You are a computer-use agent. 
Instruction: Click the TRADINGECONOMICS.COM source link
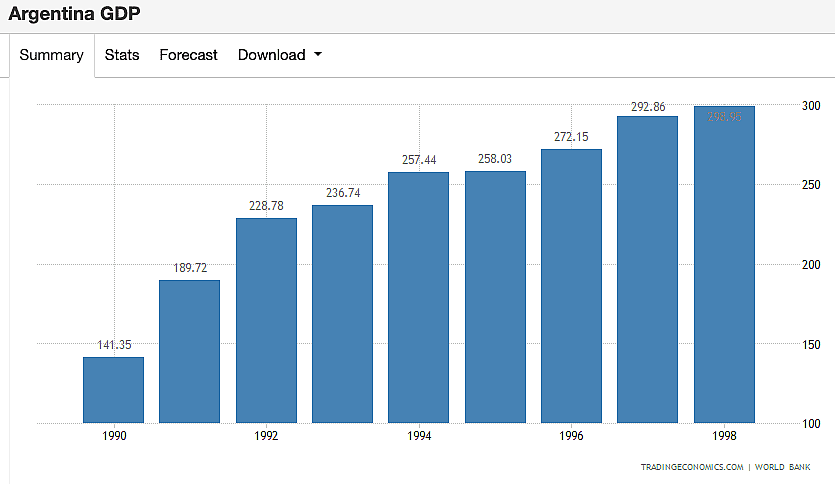pos(693,467)
